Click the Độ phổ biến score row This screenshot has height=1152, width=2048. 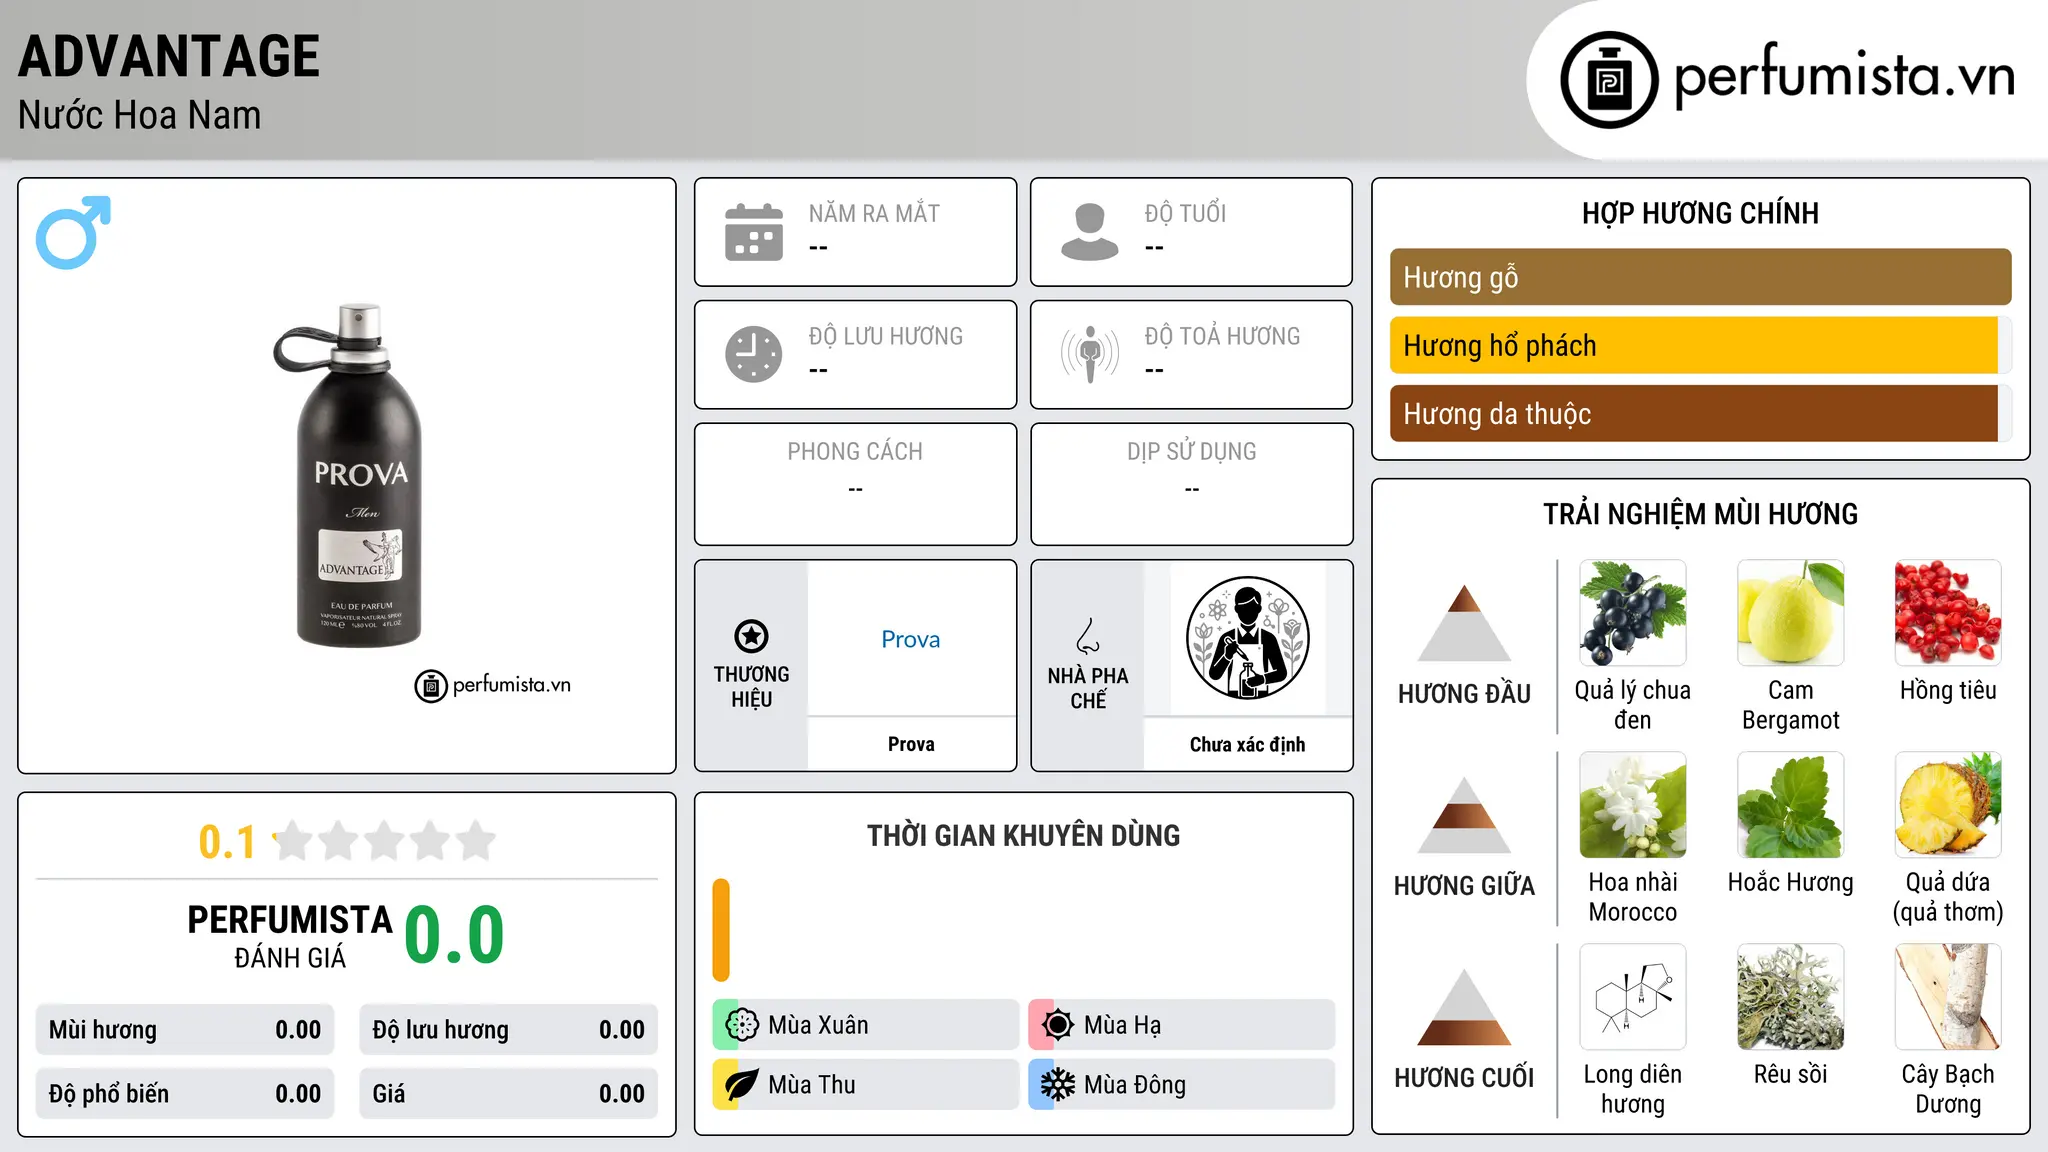(185, 1094)
